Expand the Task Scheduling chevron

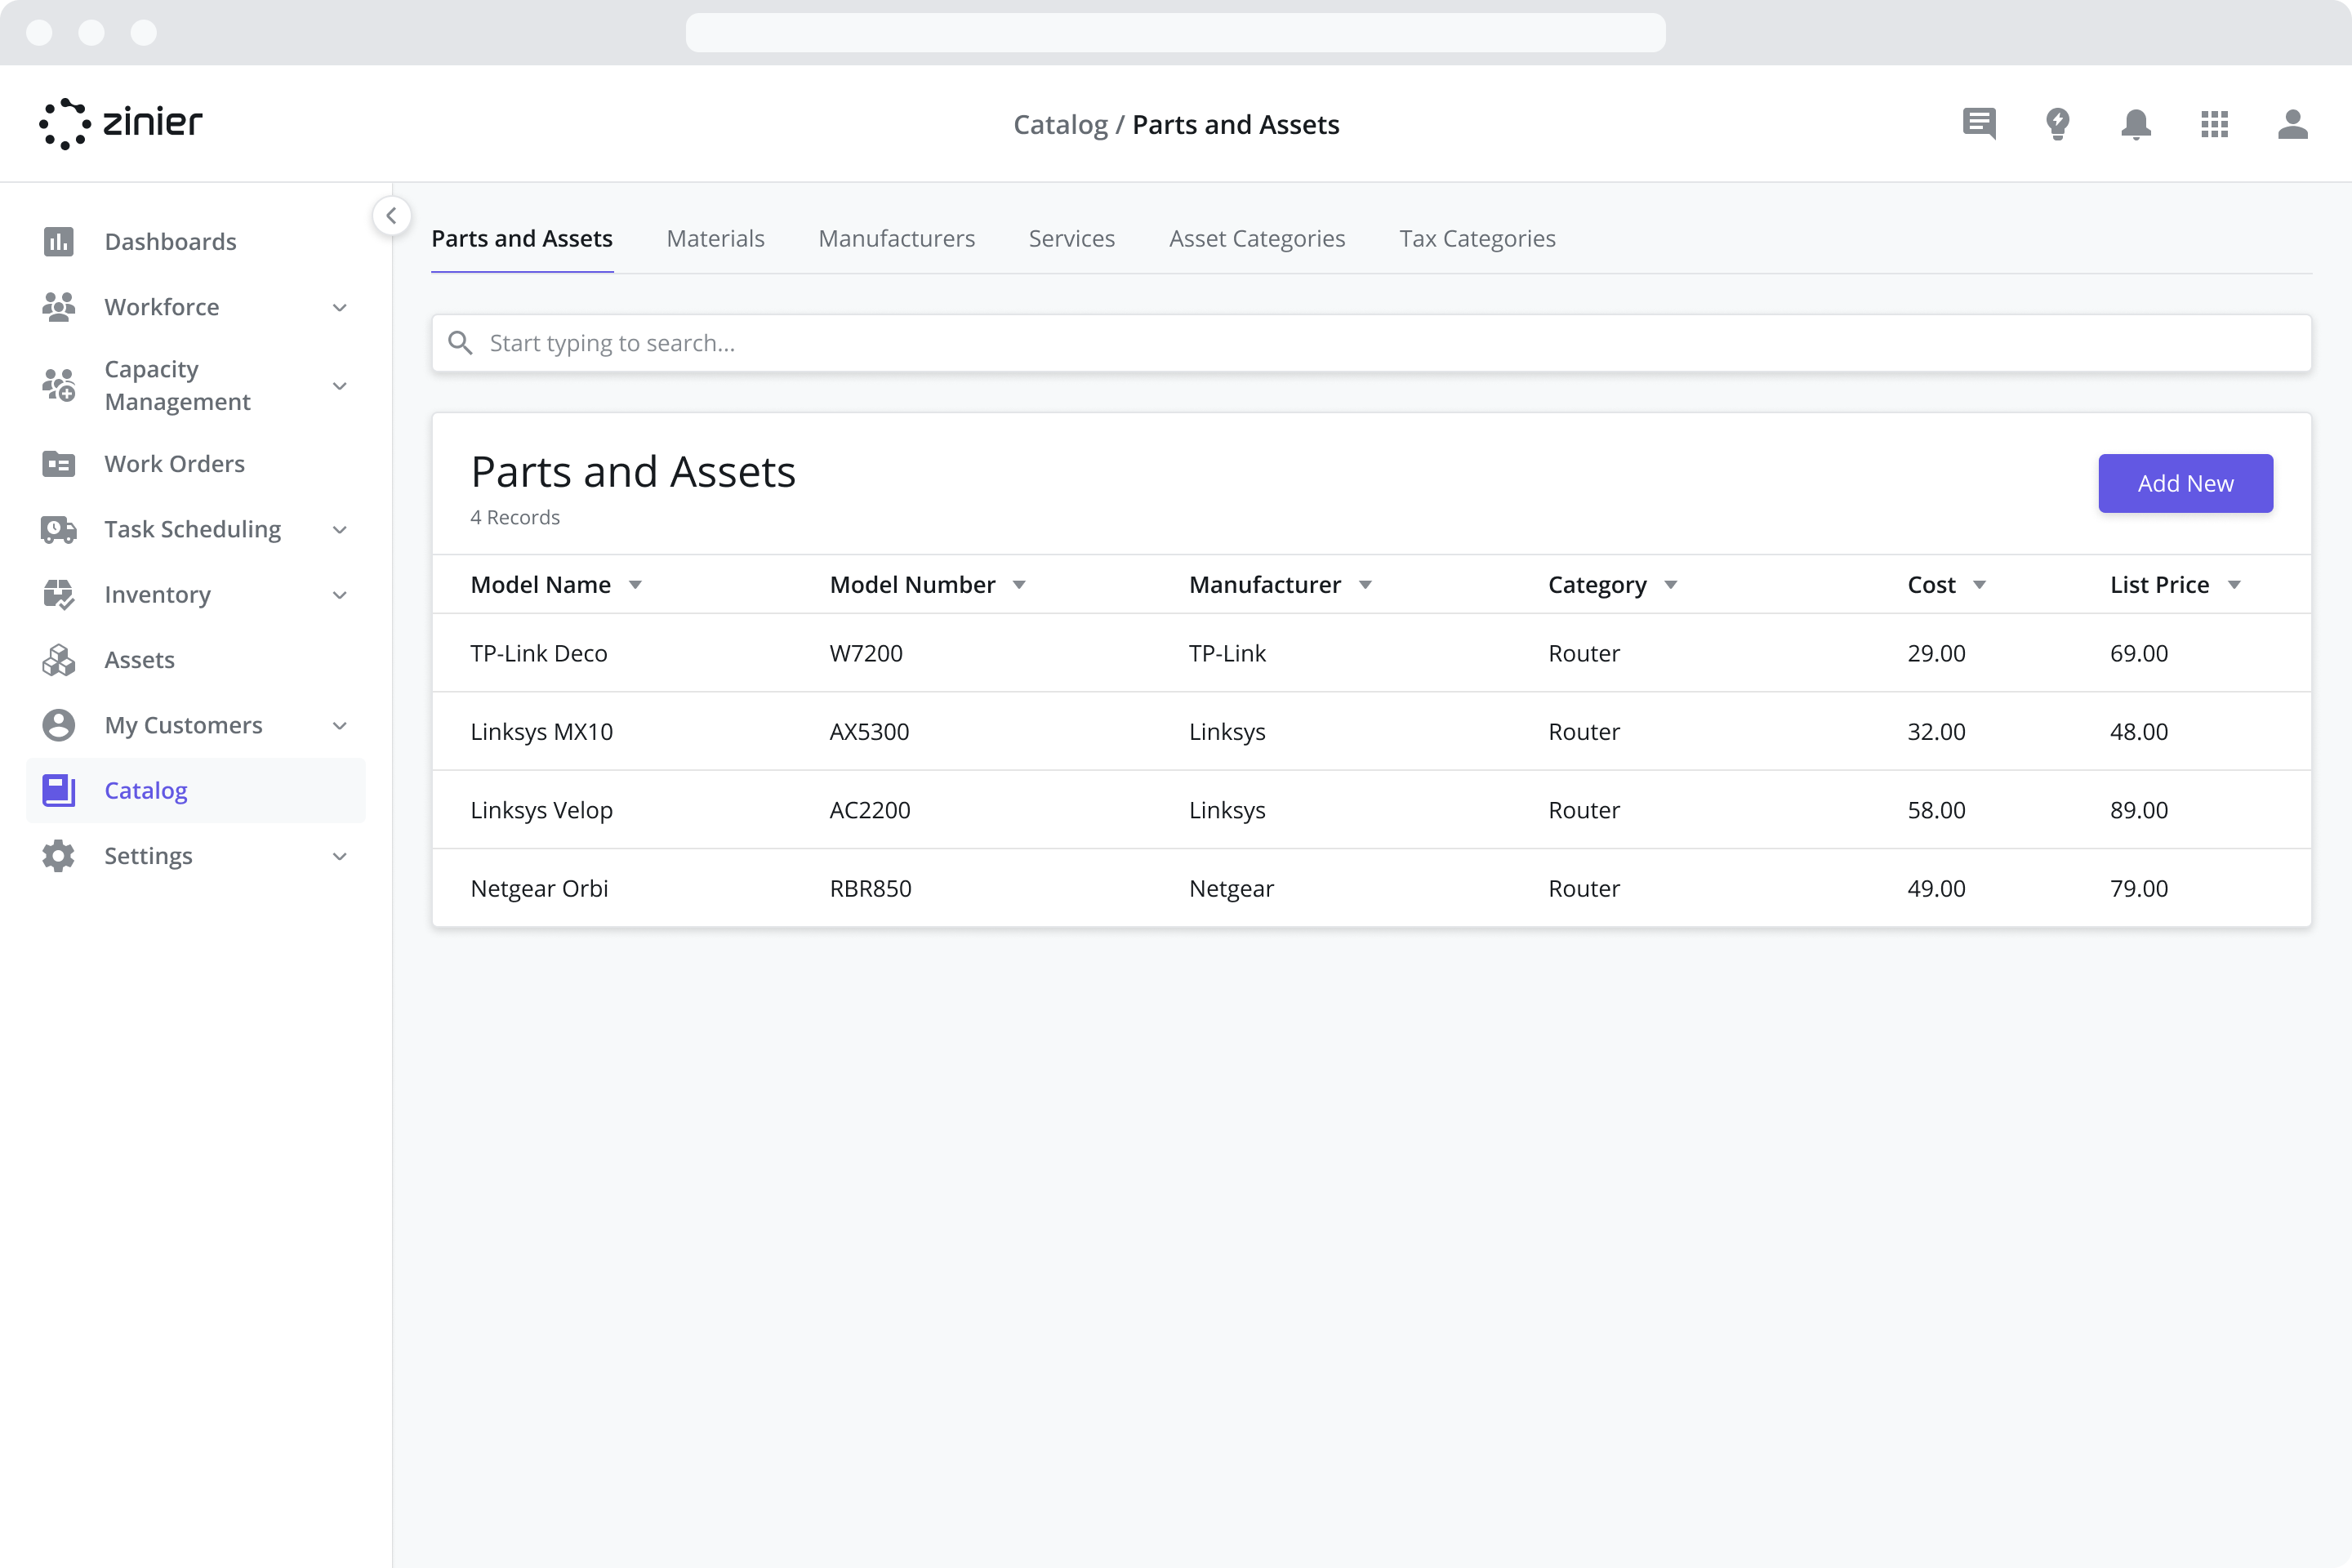340,529
